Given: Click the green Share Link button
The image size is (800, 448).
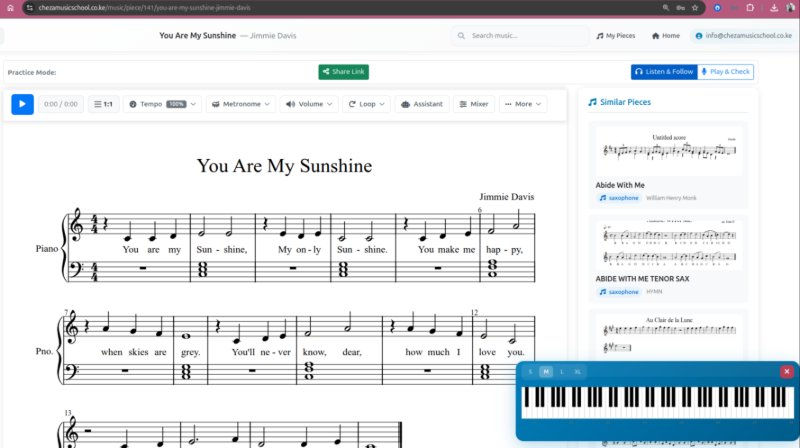Looking at the screenshot, I should point(343,72).
